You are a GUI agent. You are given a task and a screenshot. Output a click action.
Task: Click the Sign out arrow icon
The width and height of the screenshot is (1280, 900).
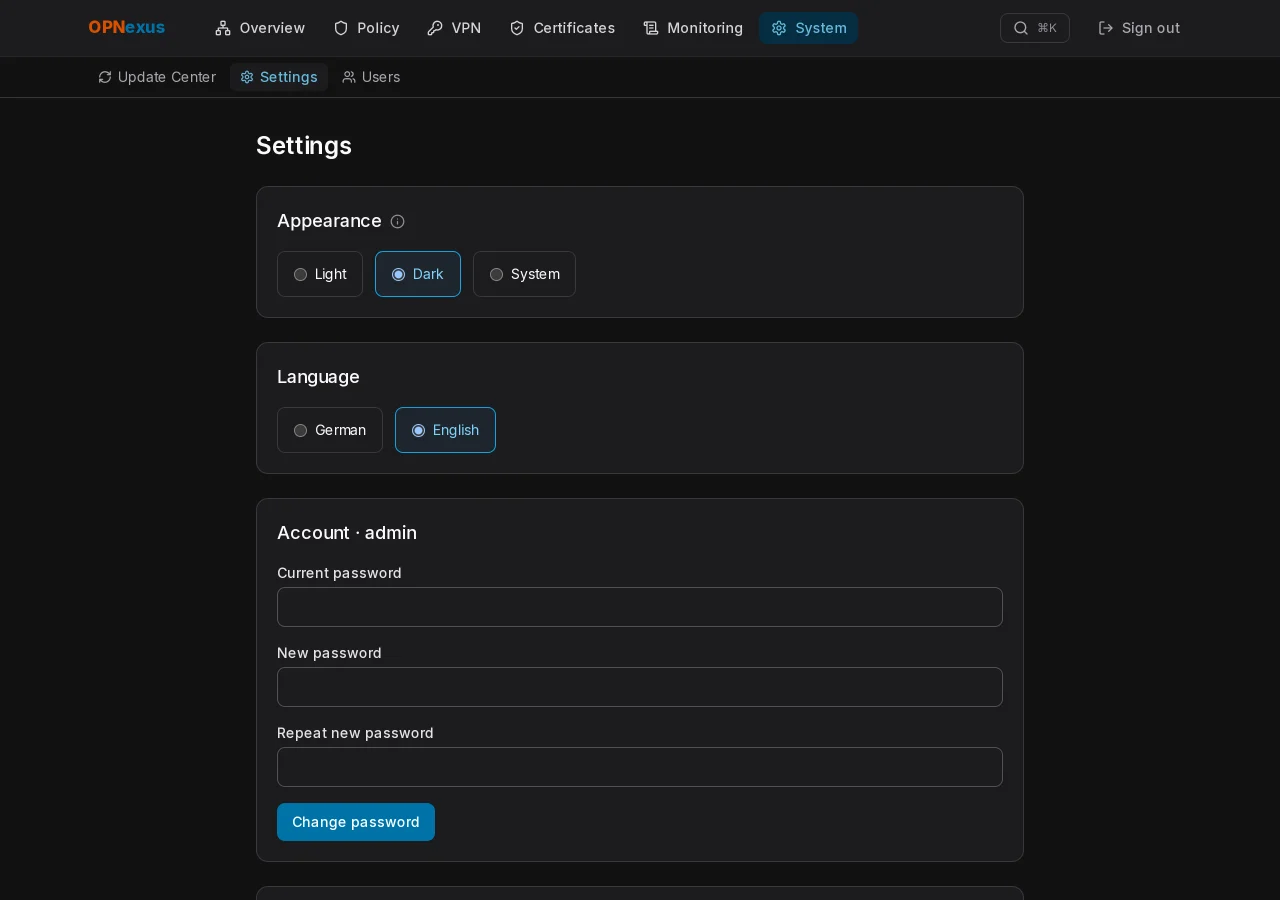pos(1106,28)
